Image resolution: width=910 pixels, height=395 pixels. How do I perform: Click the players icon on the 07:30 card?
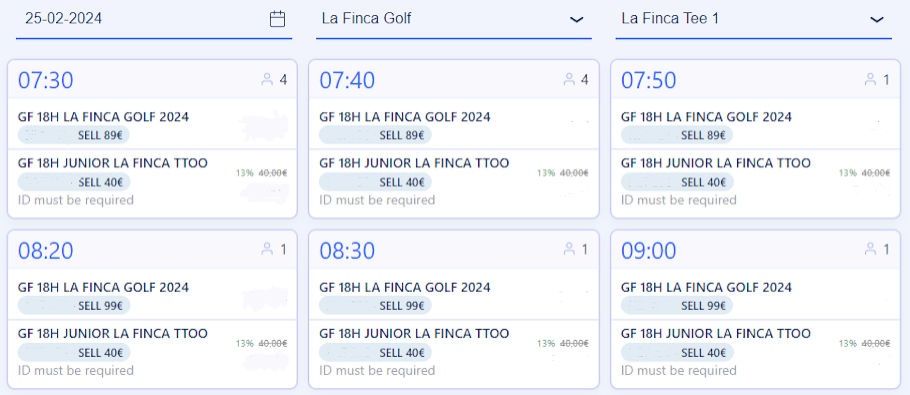tap(267, 80)
